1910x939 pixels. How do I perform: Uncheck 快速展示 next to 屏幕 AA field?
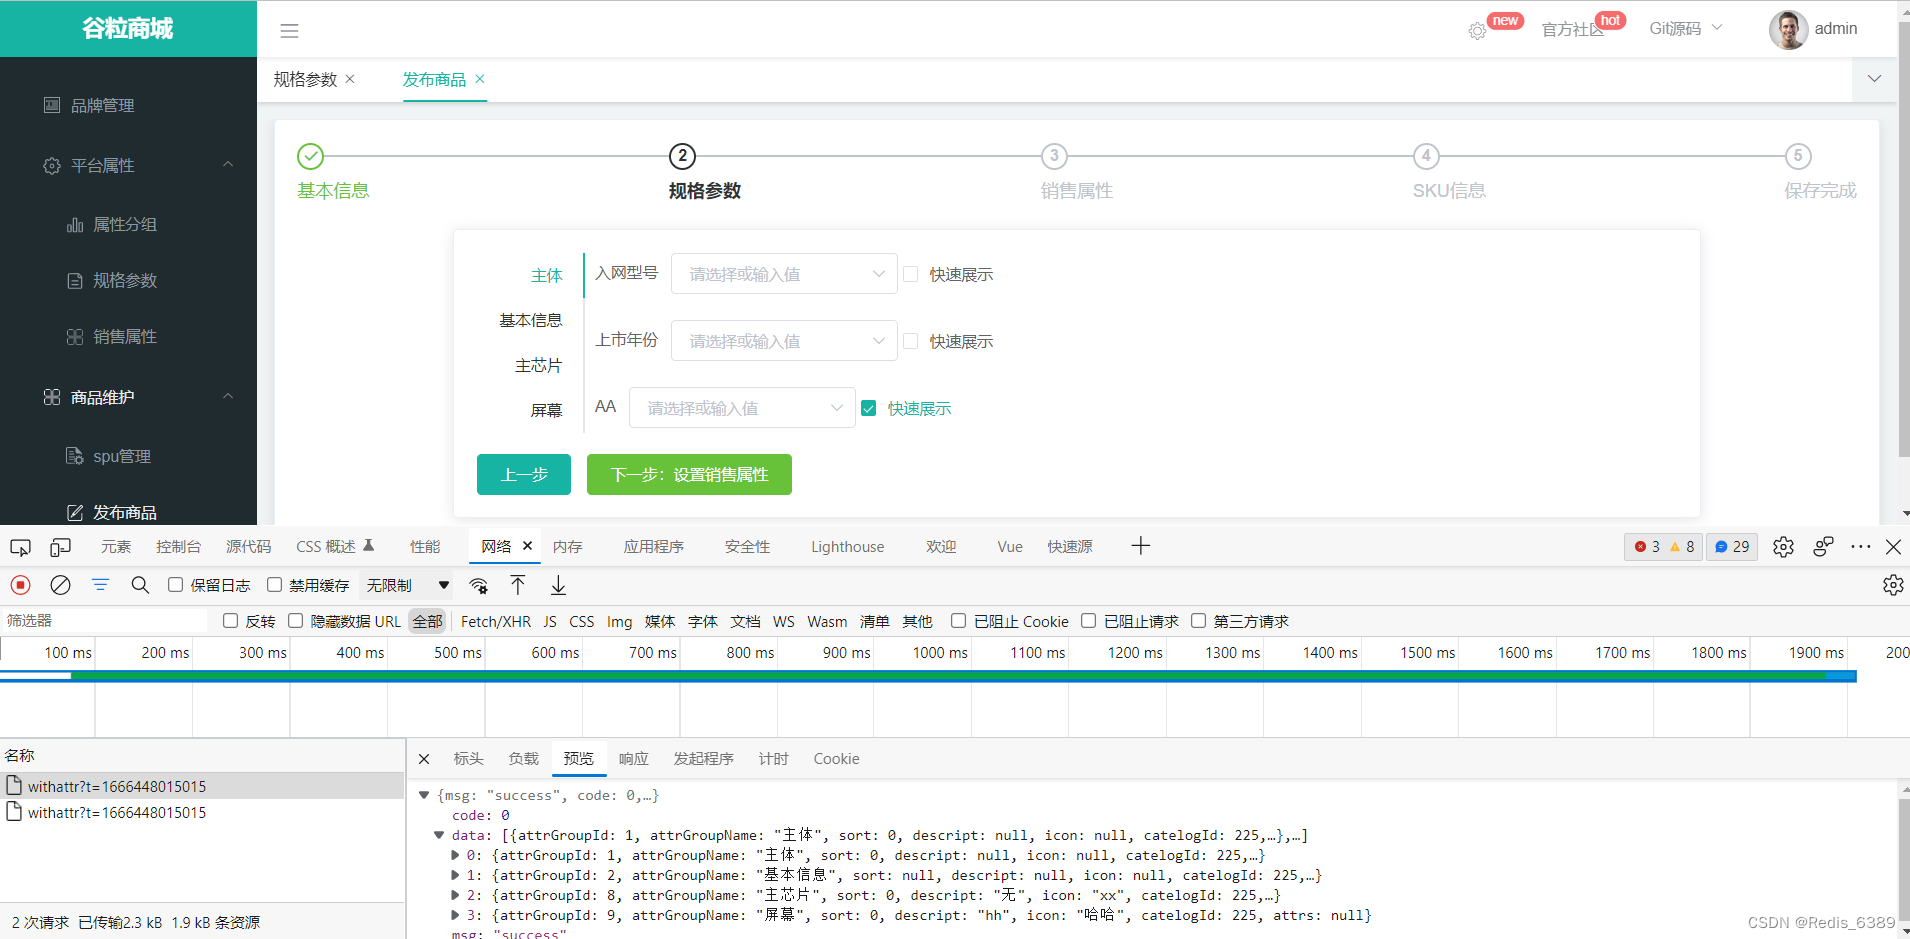869,408
